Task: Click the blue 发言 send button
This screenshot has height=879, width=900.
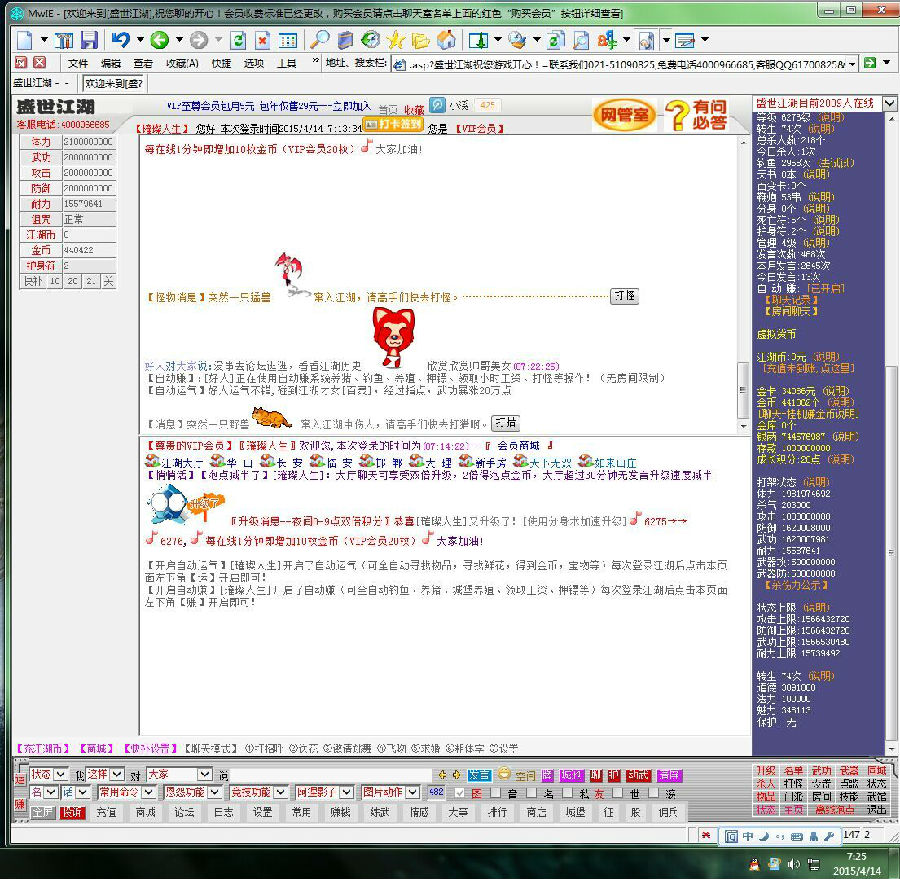Action: (x=479, y=776)
